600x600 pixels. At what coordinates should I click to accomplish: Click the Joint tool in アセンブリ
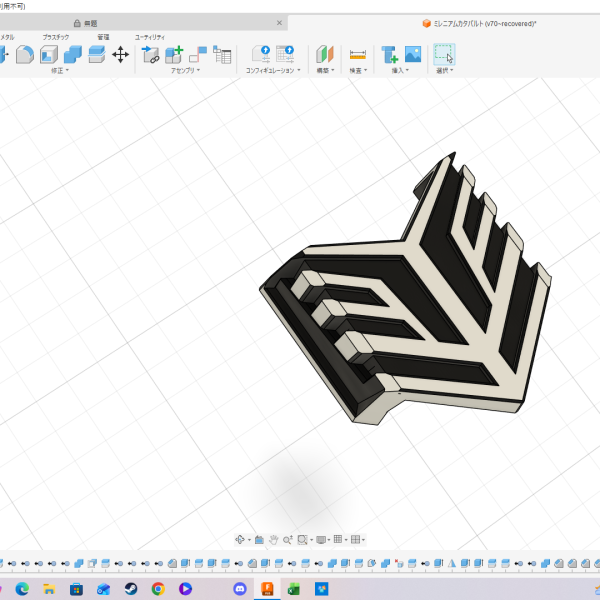pos(198,55)
